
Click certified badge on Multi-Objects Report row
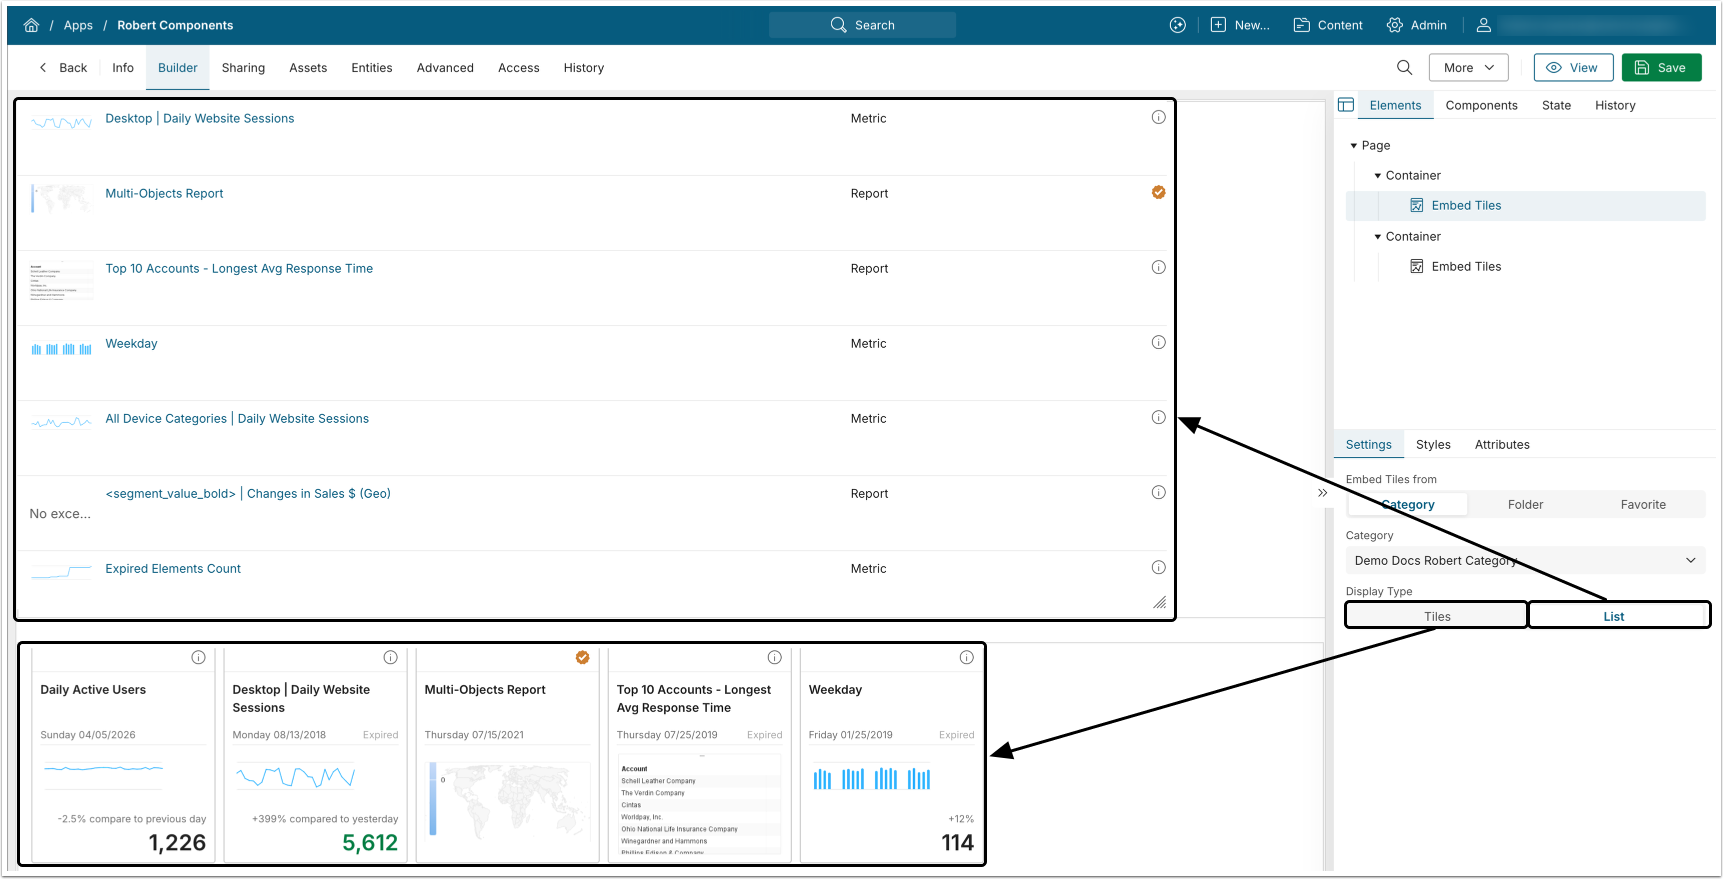click(x=1158, y=192)
